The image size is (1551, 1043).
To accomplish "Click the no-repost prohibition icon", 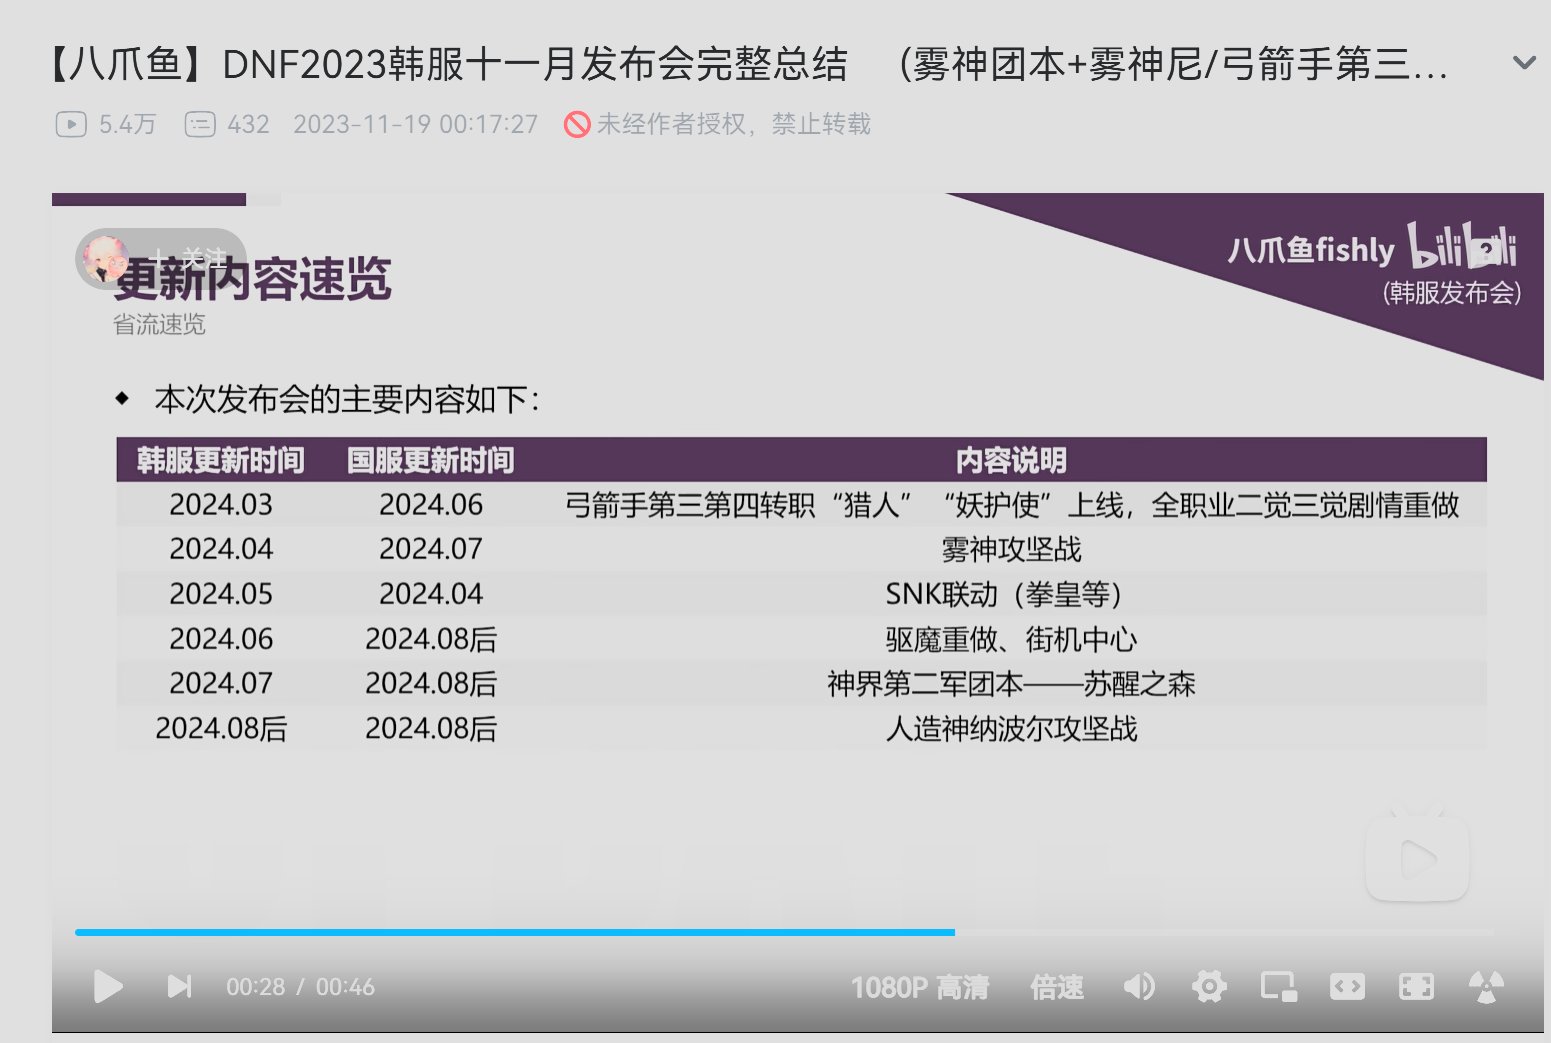I will (577, 124).
